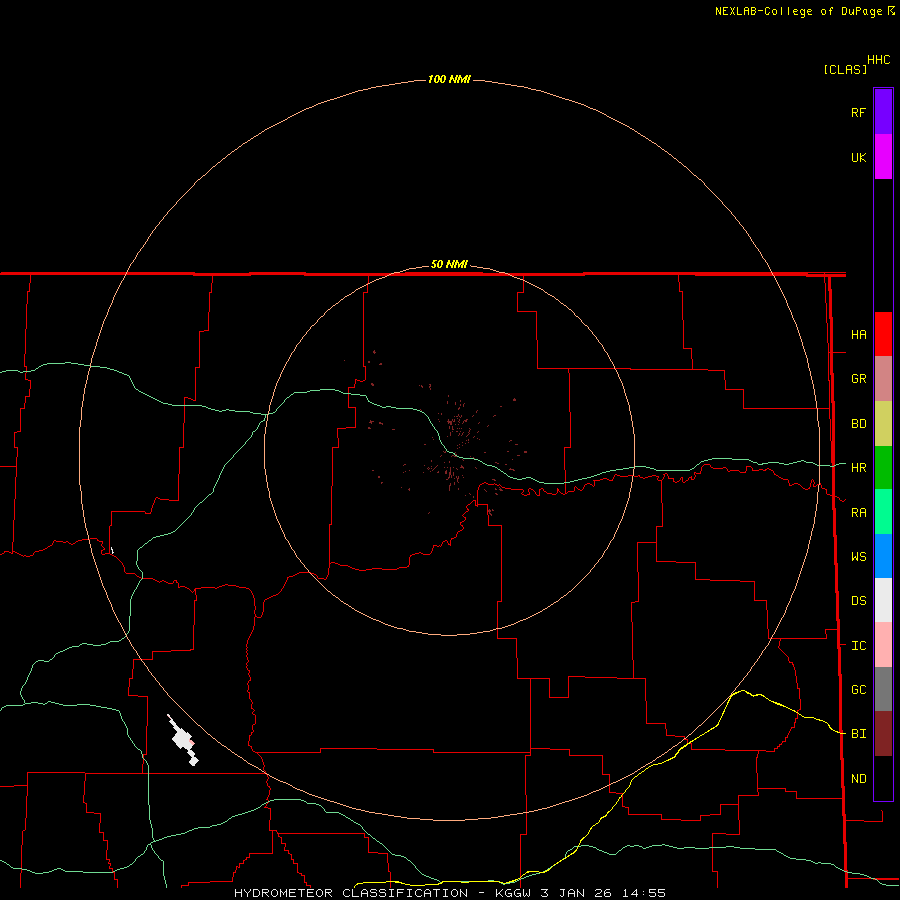This screenshot has width=900, height=900.
Task: Click the light pink IC legend swatch
Action: pyautogui.click(x=883, y=645)
